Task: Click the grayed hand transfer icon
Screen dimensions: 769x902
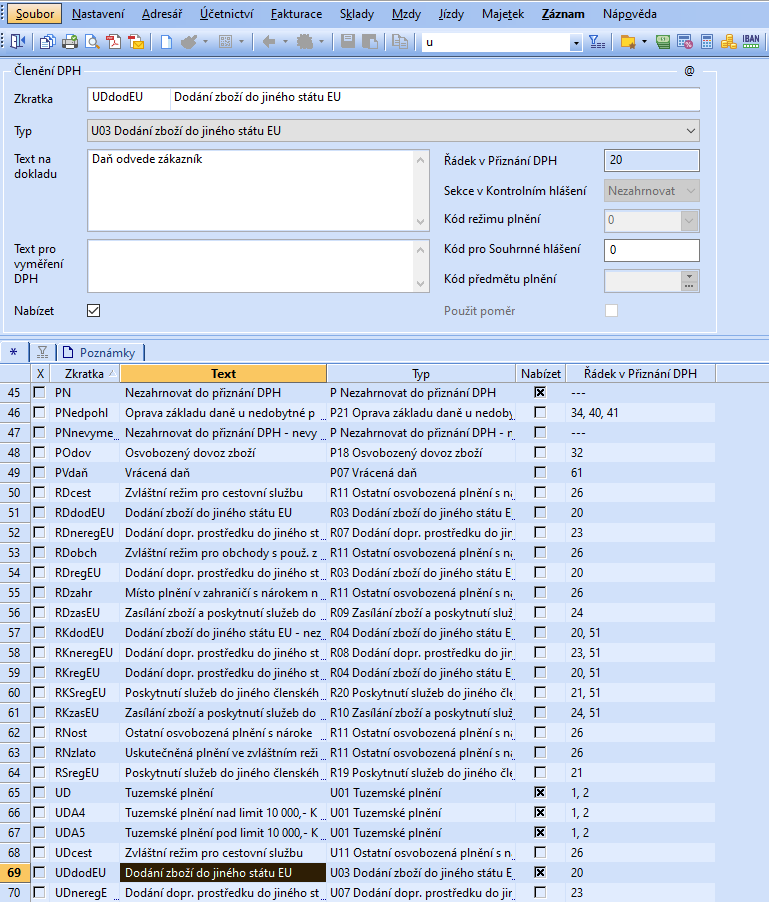Action: (x=189, y=41)
